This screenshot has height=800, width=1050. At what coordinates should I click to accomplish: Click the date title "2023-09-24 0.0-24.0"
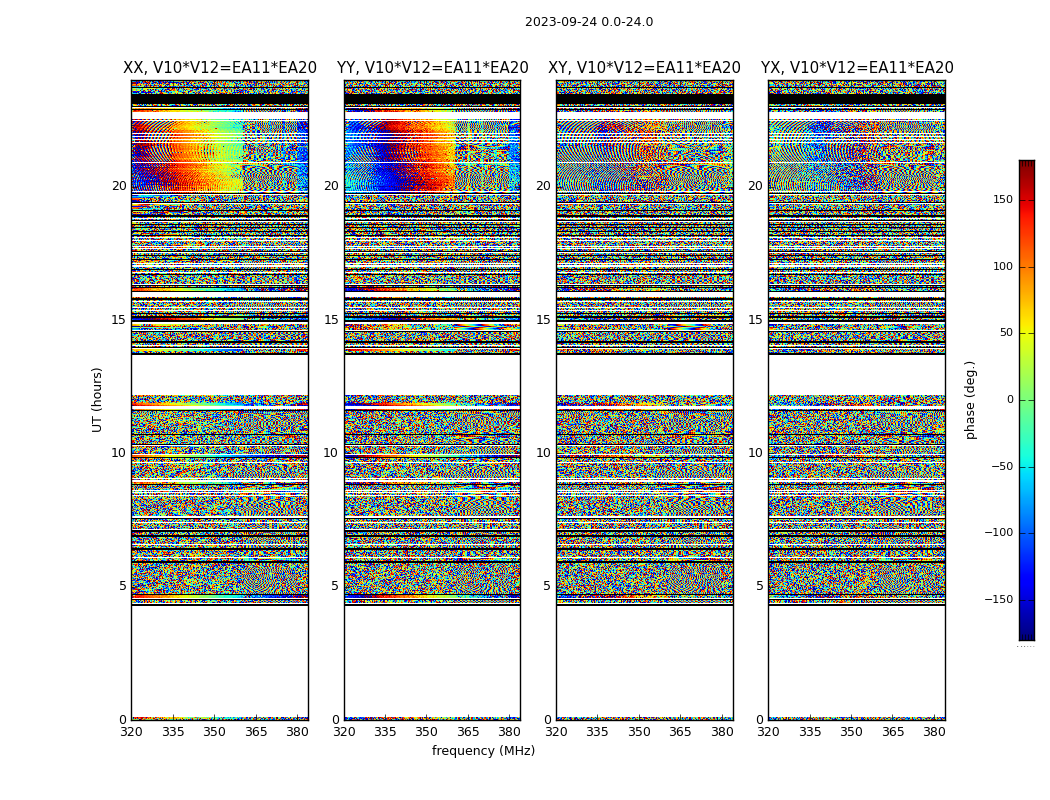(x=589, y=22)
